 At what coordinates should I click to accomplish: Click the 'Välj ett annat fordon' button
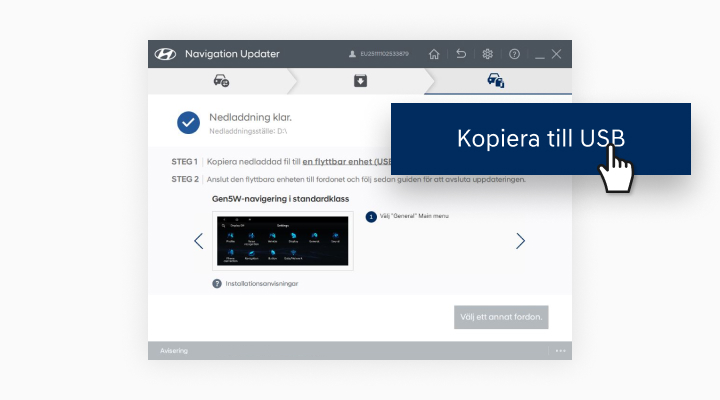pos(501,317)
